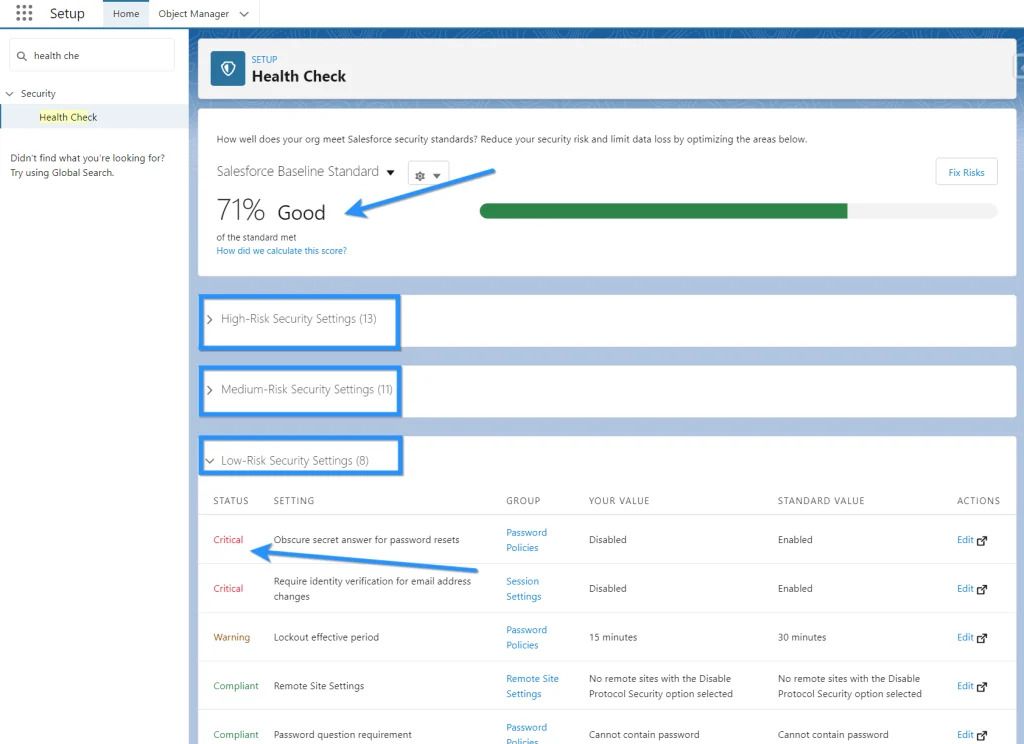Expand High-Risk Security Settings section

pos(210,319)
